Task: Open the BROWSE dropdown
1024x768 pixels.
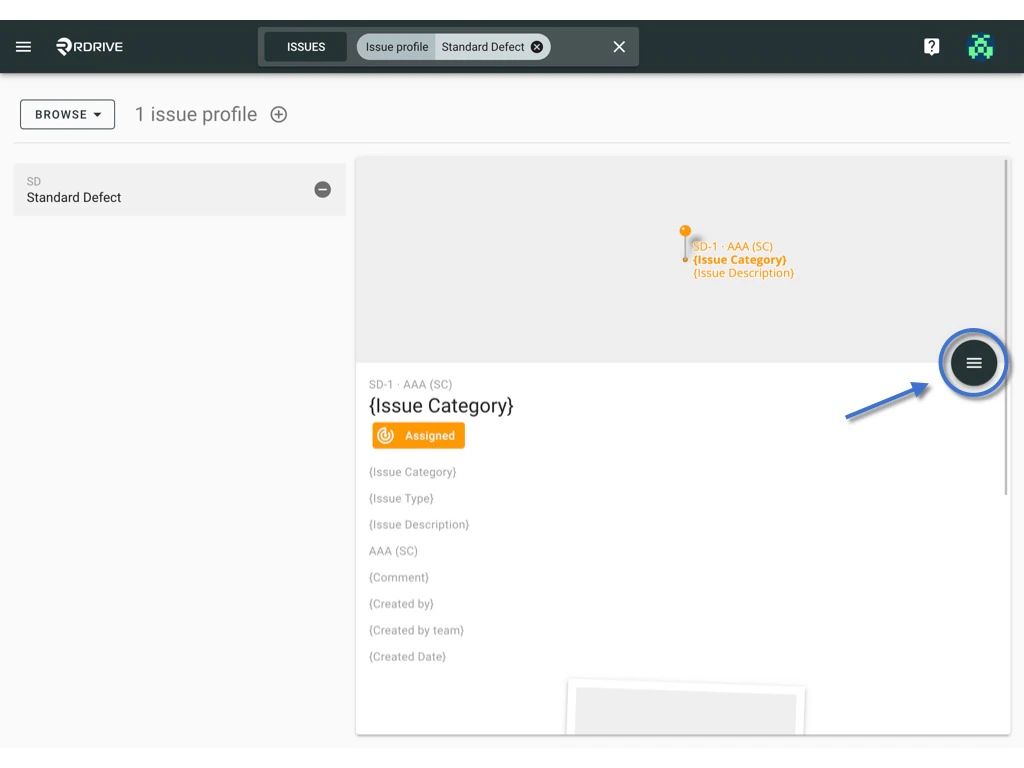Action: (67, 114)
